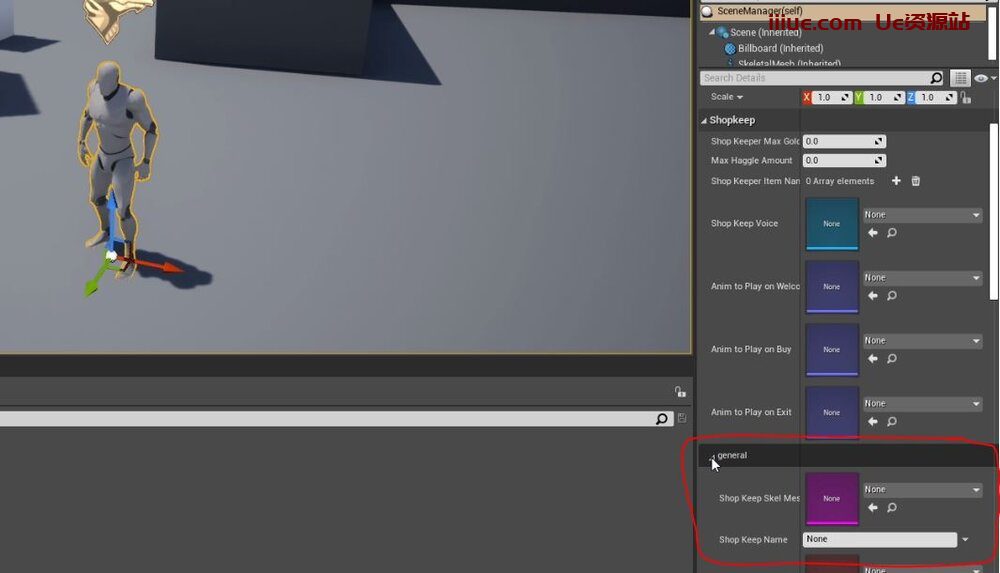Collapse the general category section
The width and height of the screenshot is (1000, 573).
[x=713, y=456]
